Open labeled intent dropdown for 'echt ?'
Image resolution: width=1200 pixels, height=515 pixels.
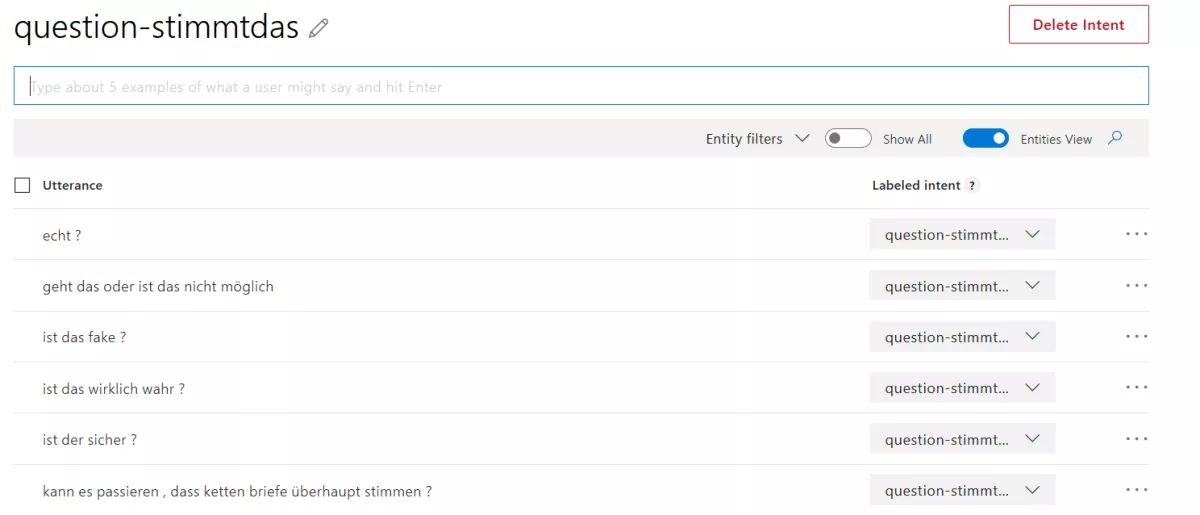[x=962, y=235]
